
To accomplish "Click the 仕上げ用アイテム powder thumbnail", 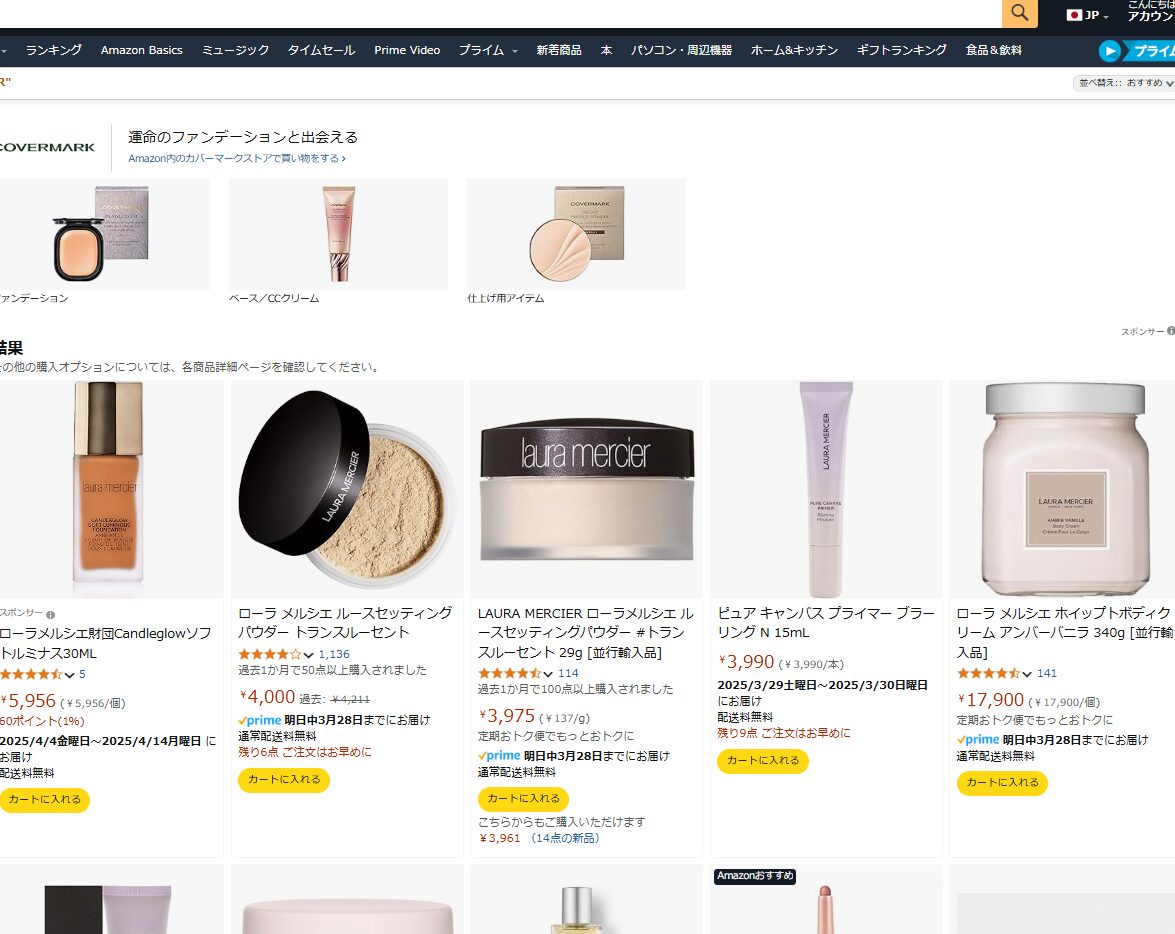I will [576, 234].
